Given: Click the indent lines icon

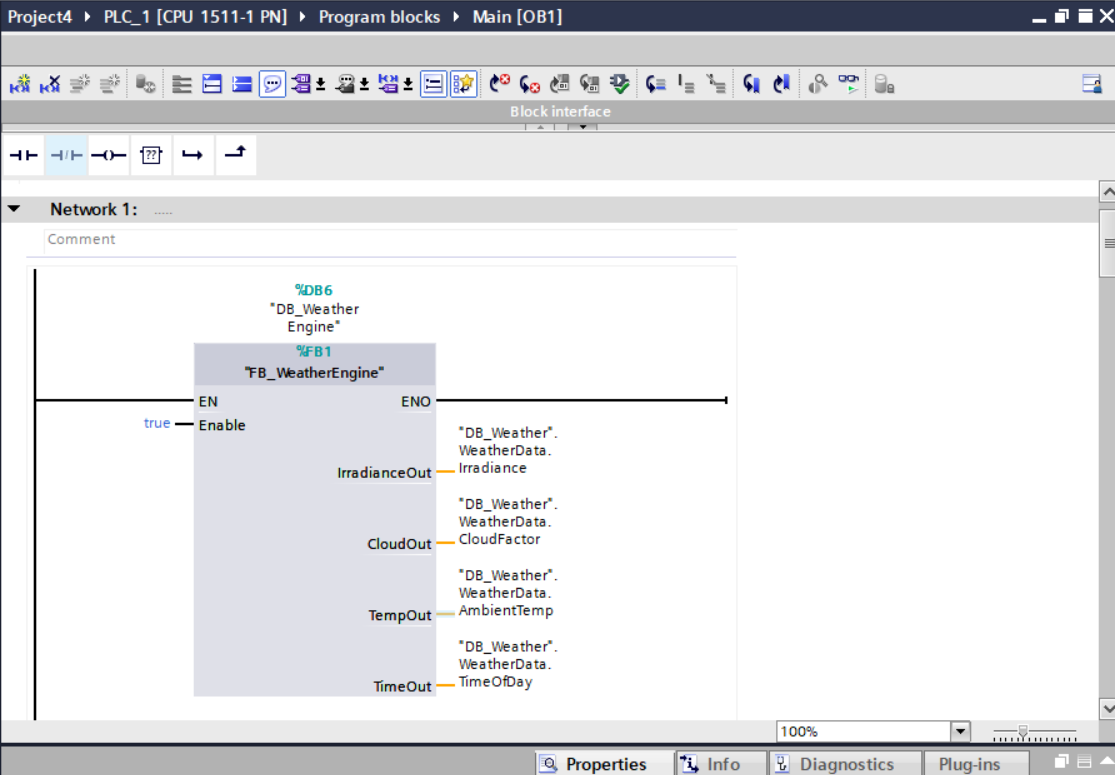Looking at the screenshot, I should tap(685, 84).
